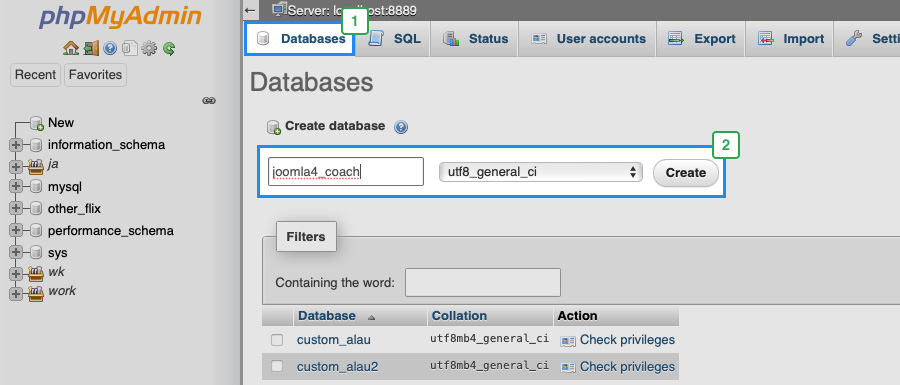Click the collapse arrow left of Server breadcrumb

(x=249, y=10)
